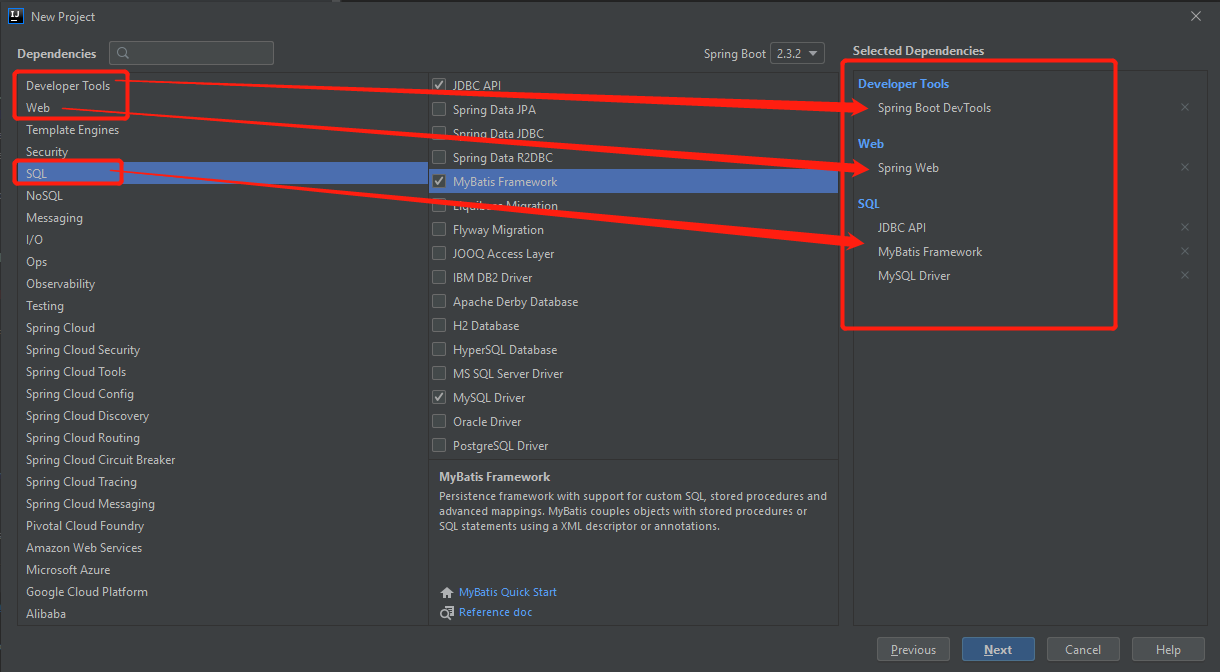Enable the HyperSQL Database checkbox
This screenshot has width=1220, height=672.
439,349
